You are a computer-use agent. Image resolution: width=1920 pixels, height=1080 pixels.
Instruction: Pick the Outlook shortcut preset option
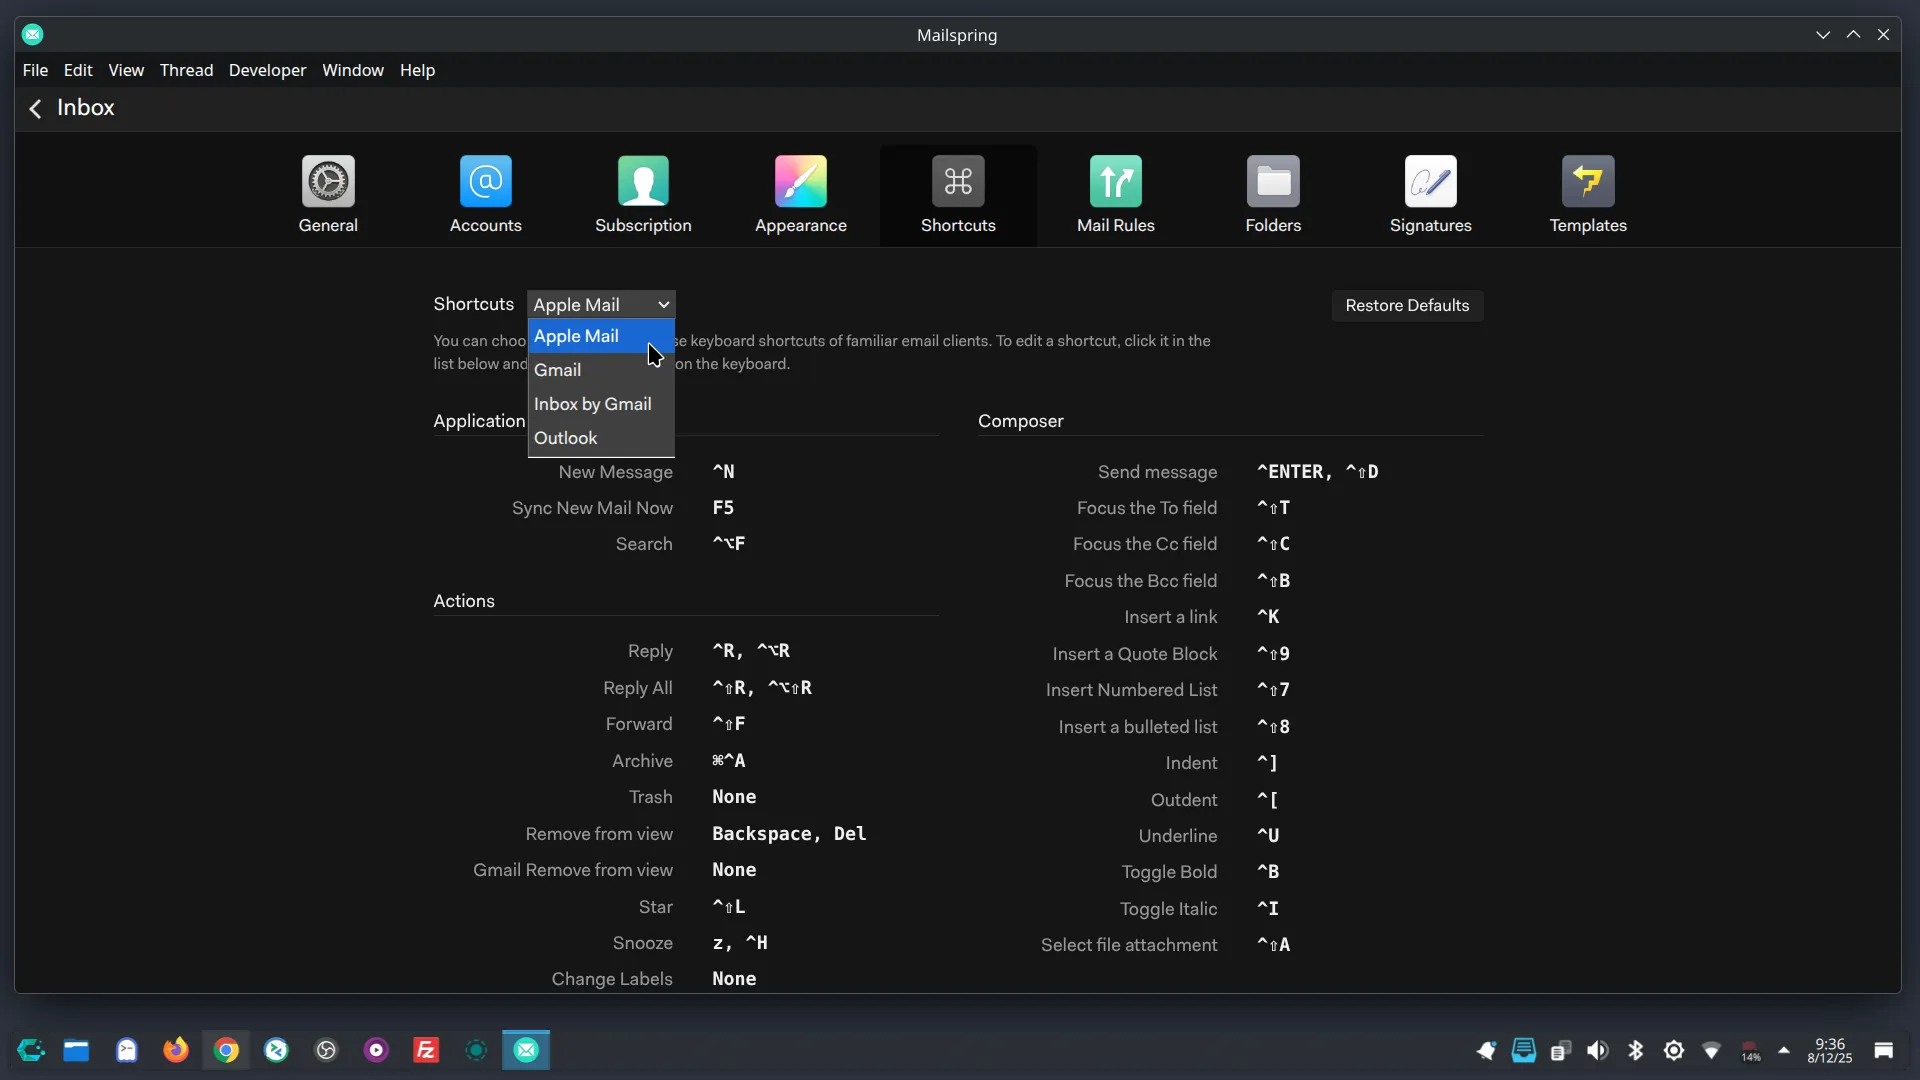[566, 438]
